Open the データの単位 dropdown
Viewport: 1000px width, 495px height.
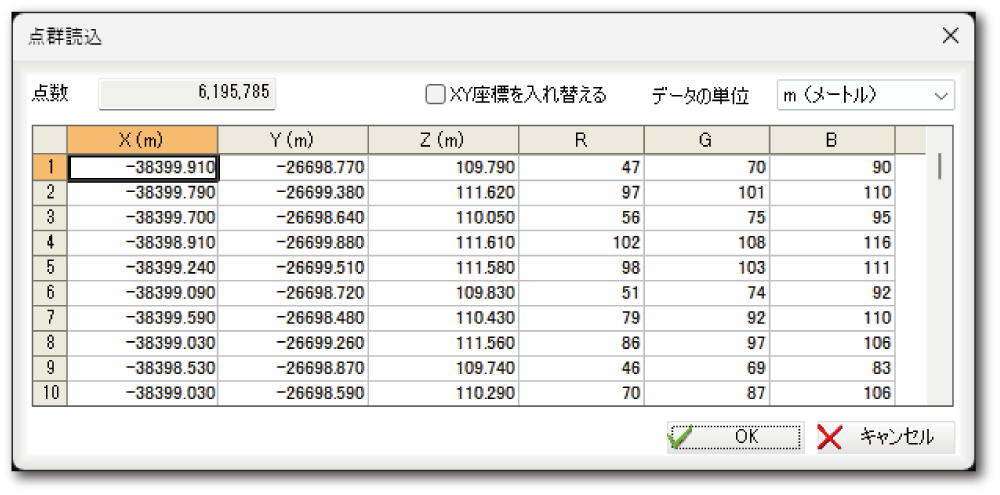865,95
